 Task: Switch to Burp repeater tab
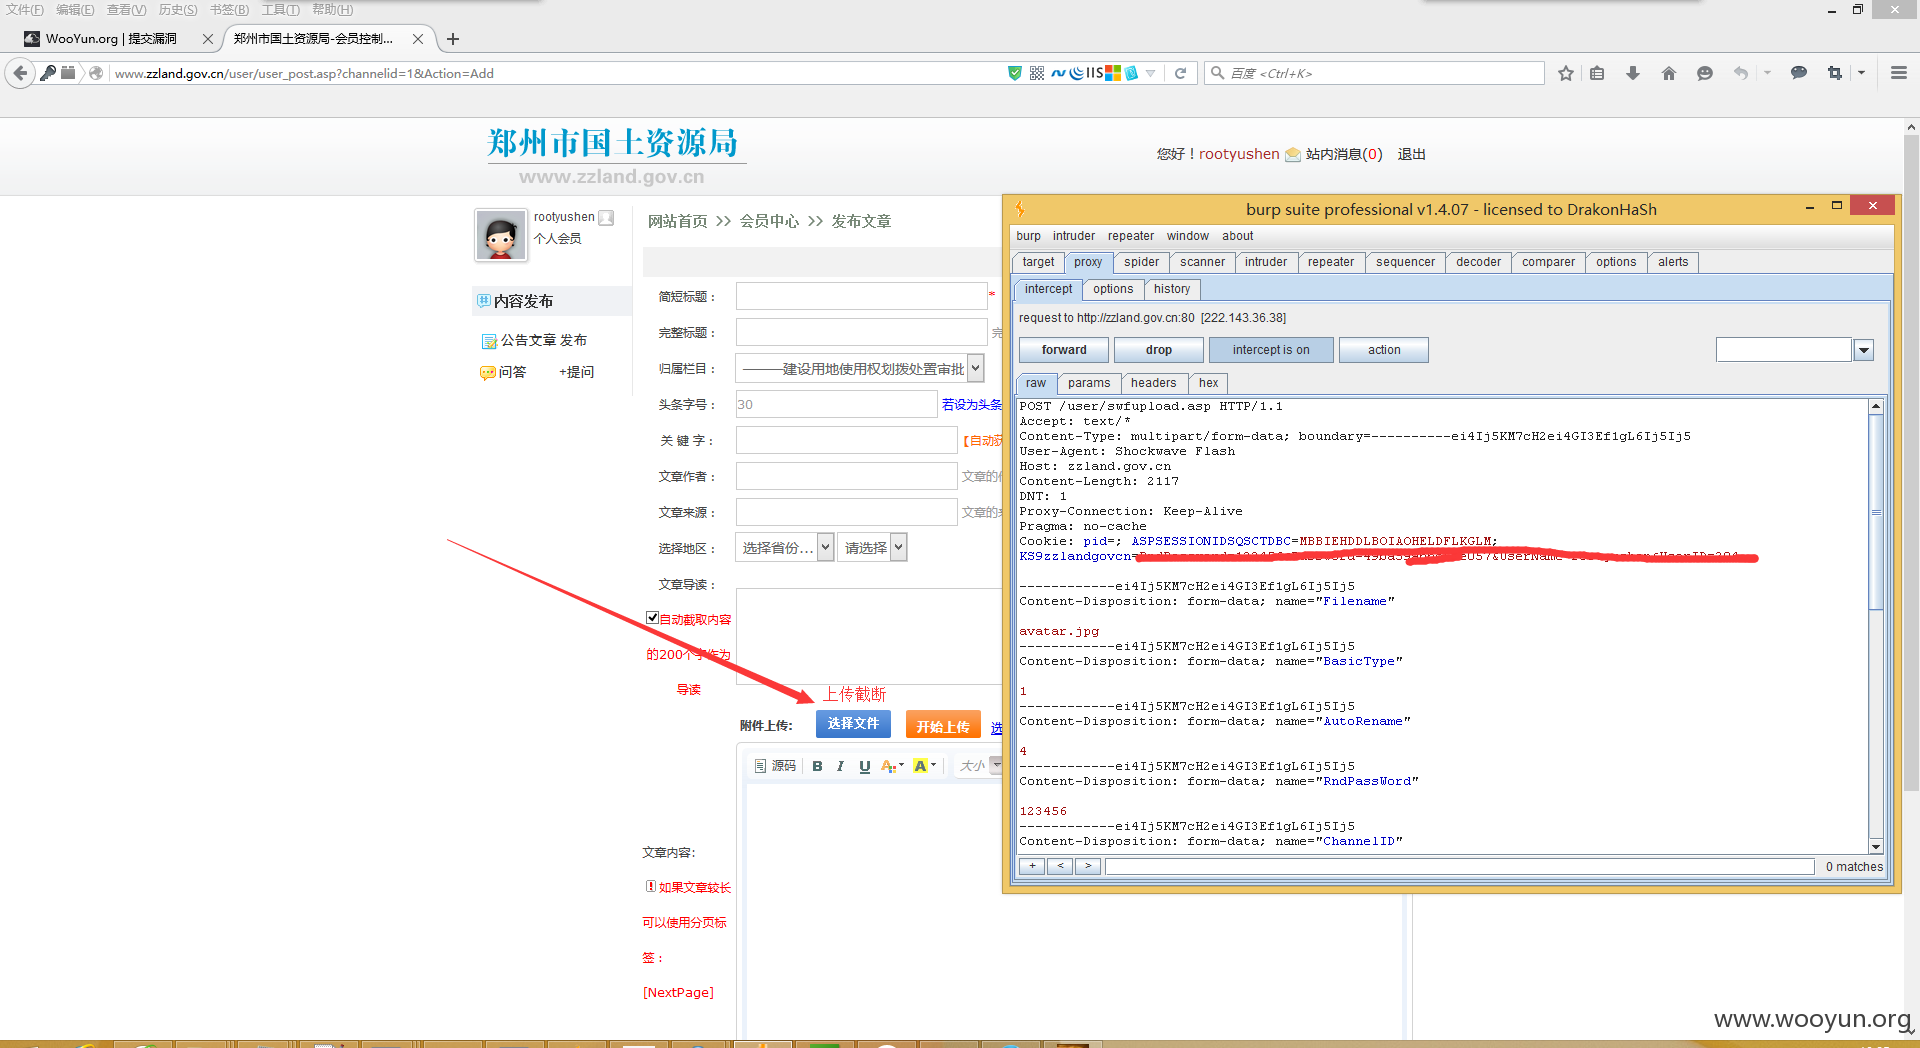[1331, 262]
